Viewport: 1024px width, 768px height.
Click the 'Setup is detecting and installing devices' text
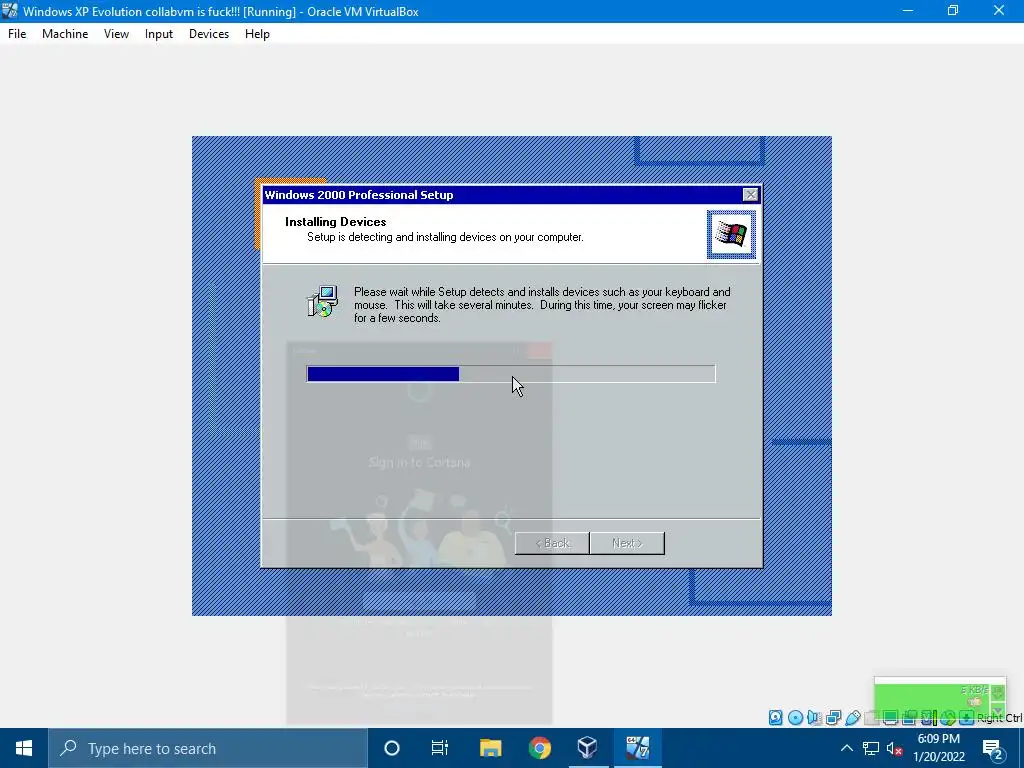pyautogui.click(x=445, y=237)
